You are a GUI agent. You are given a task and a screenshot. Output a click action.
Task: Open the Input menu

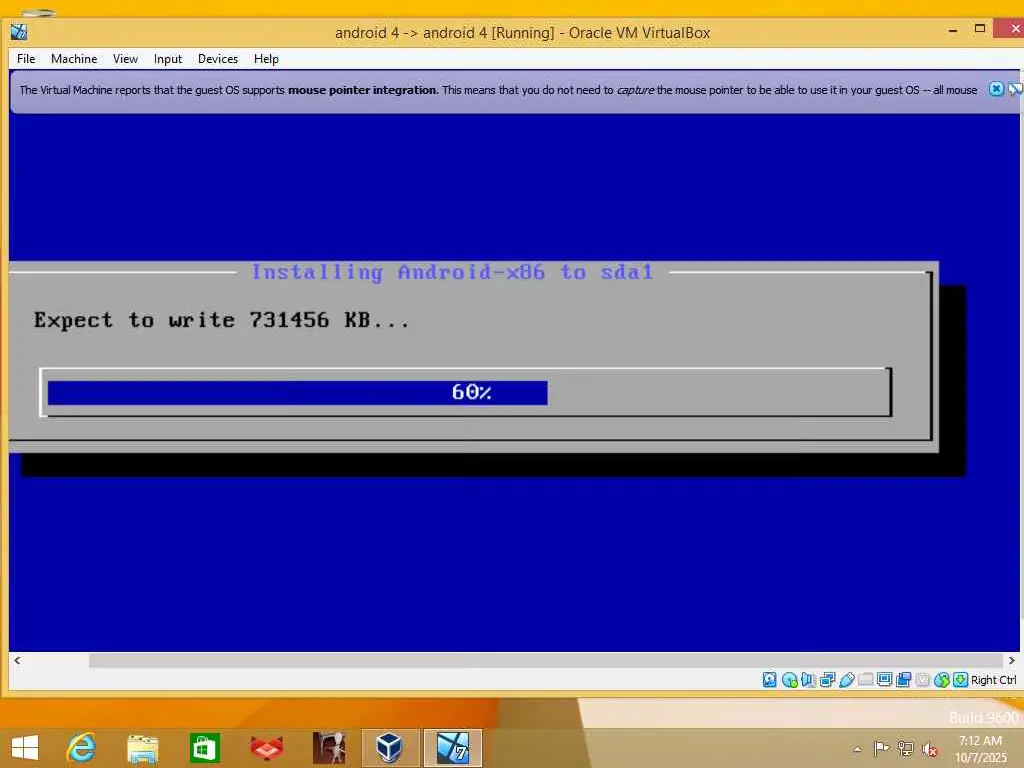click(x=168, y=59)
